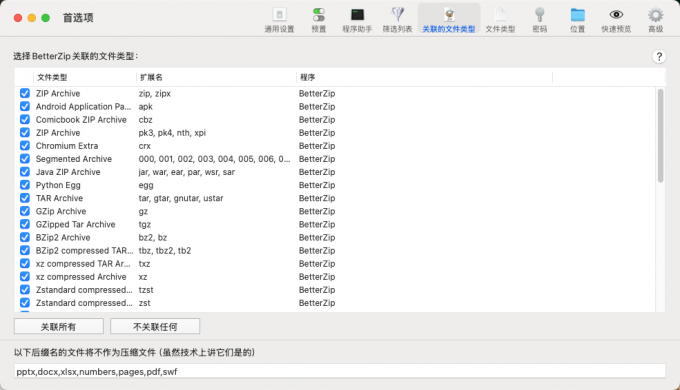680x390 pixels.
Task: Toggle the ZIP Archive pk3, pk4 checkbox
Action: pyautogui.click(x=25, y=132)
